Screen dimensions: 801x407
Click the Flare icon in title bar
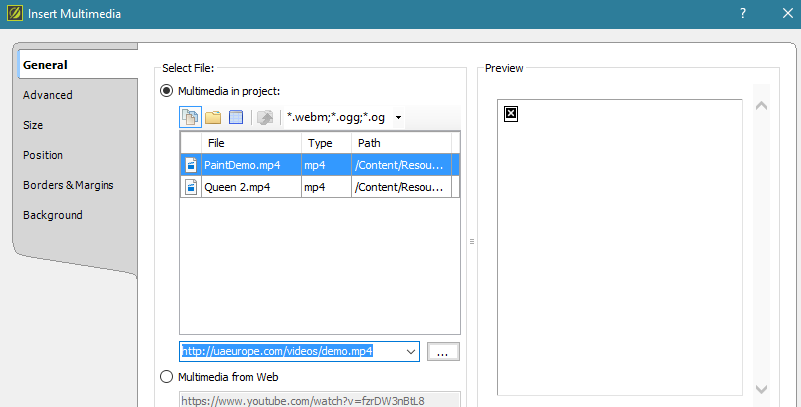[x=14, y=13]
